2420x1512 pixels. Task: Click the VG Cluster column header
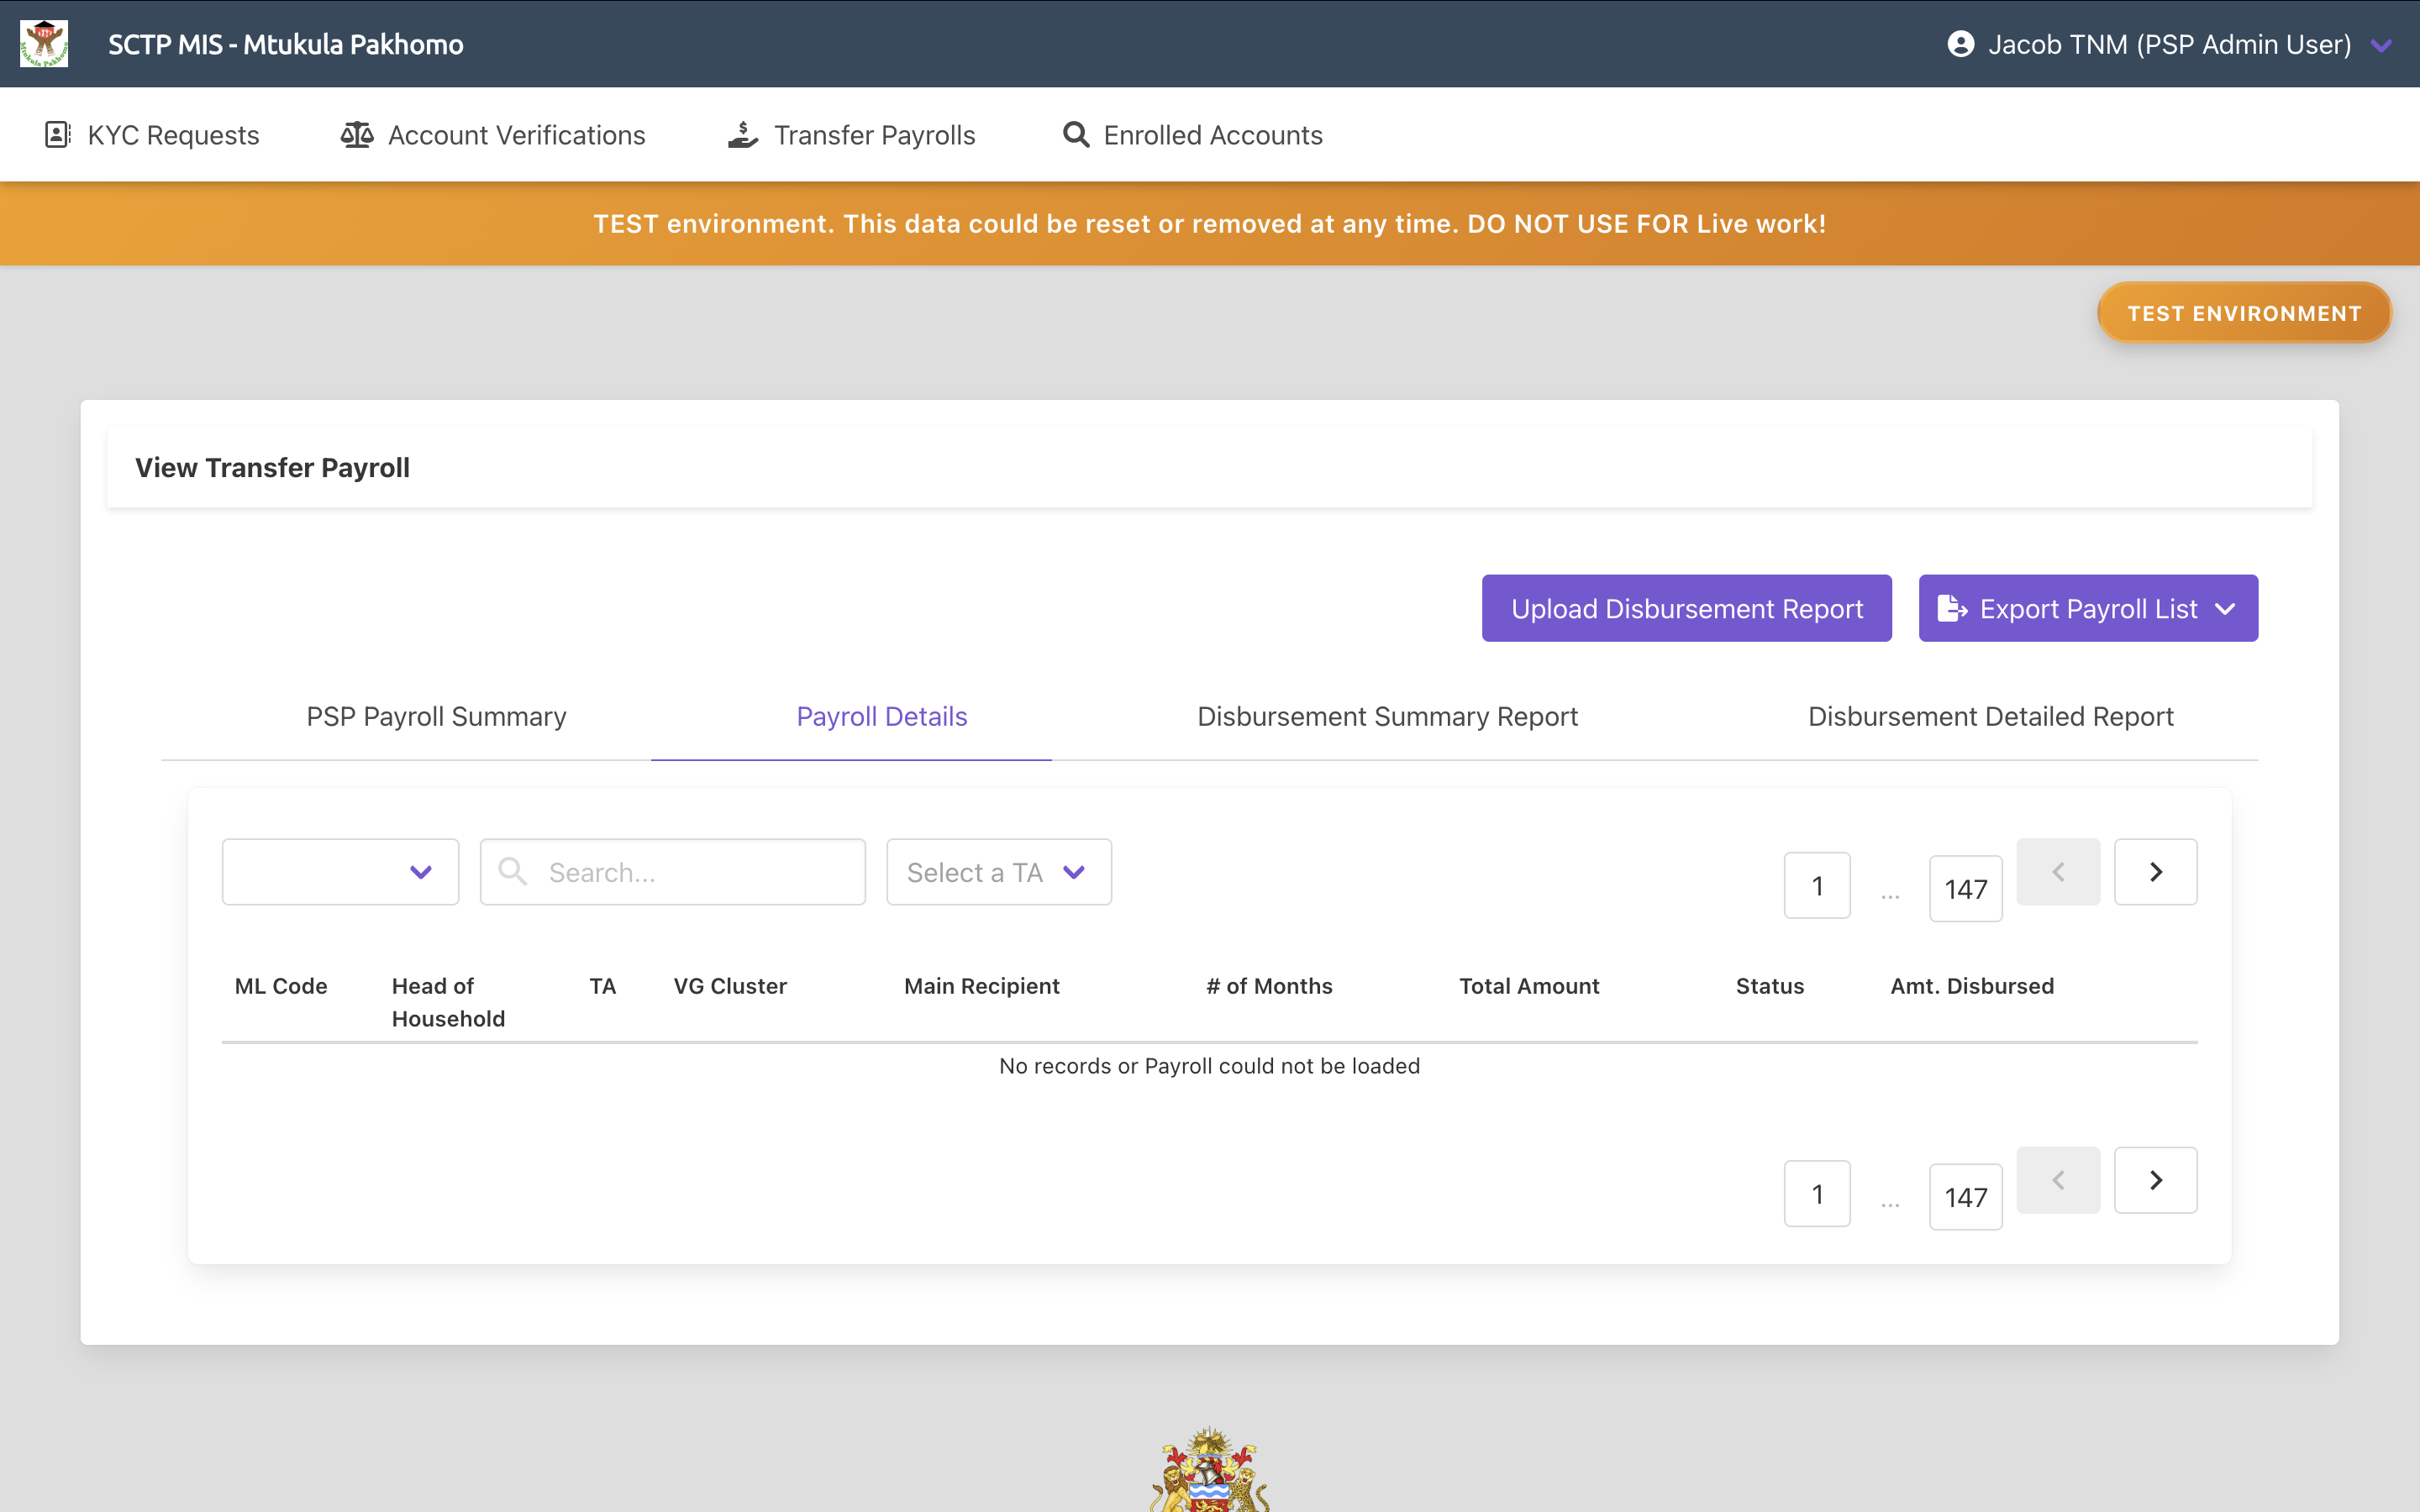point(730,986)
